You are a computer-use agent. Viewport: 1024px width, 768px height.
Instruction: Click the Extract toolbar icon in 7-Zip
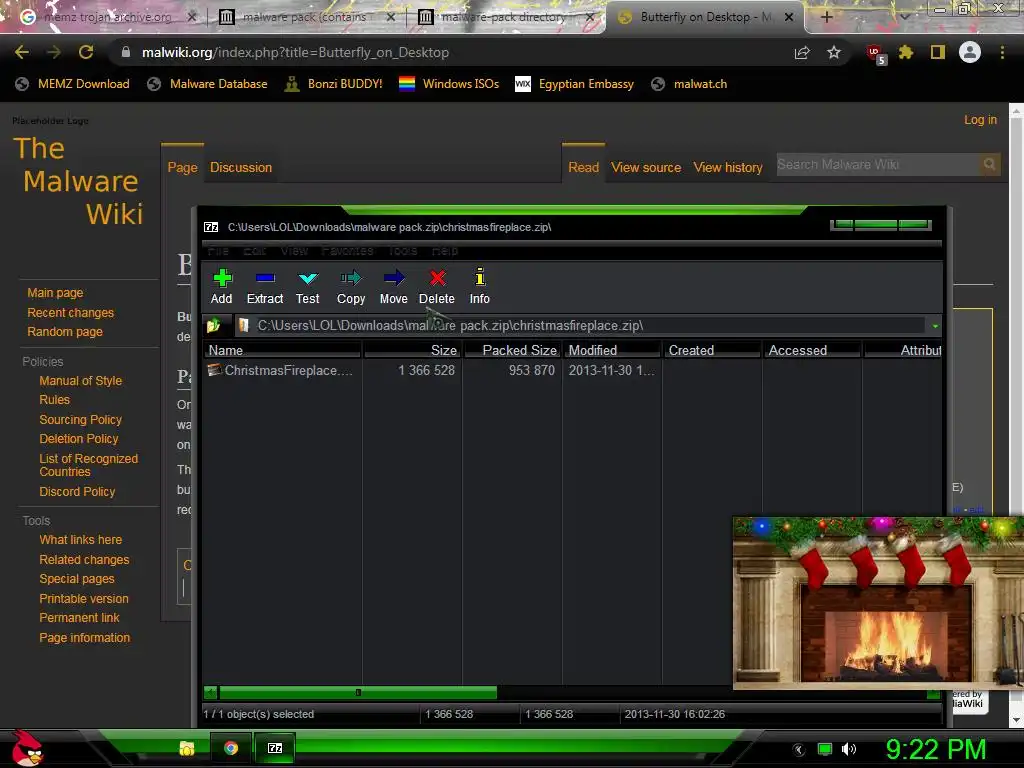(264, 287)
